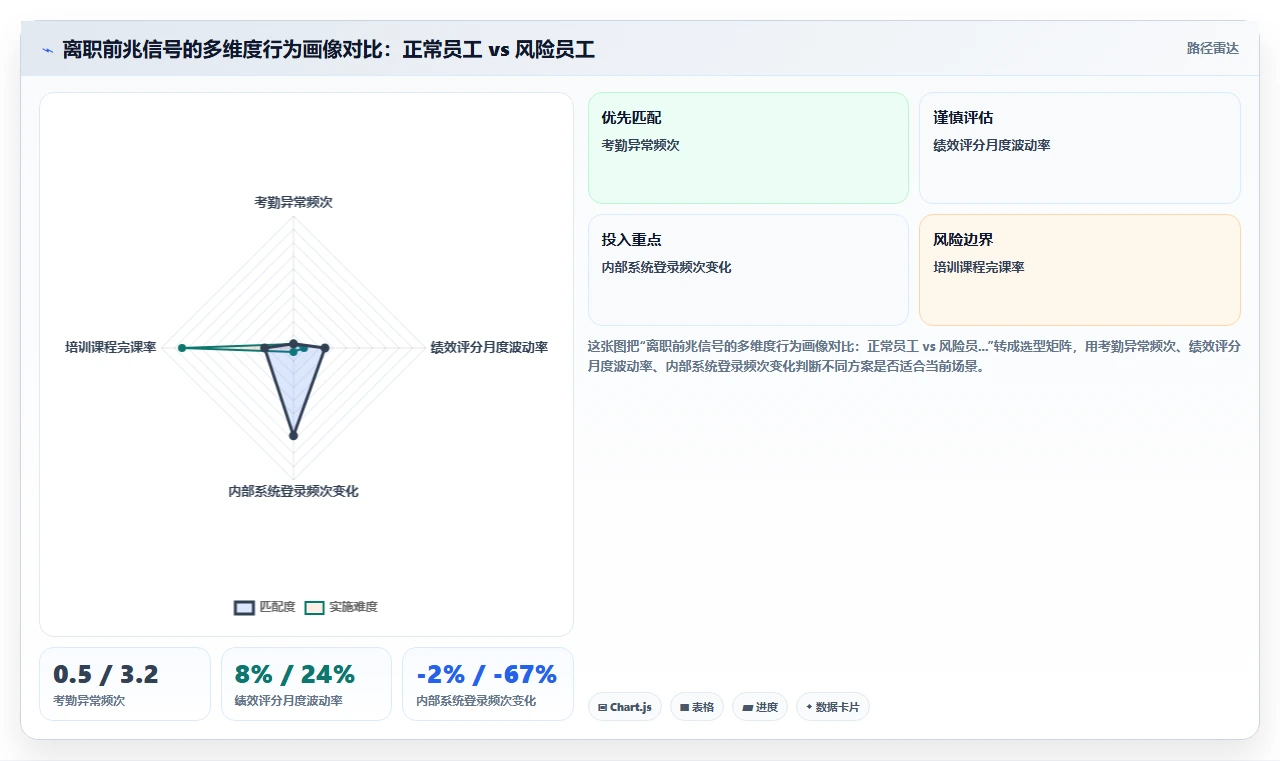Click the description paragraph below the cards

(x=914, y=356)
